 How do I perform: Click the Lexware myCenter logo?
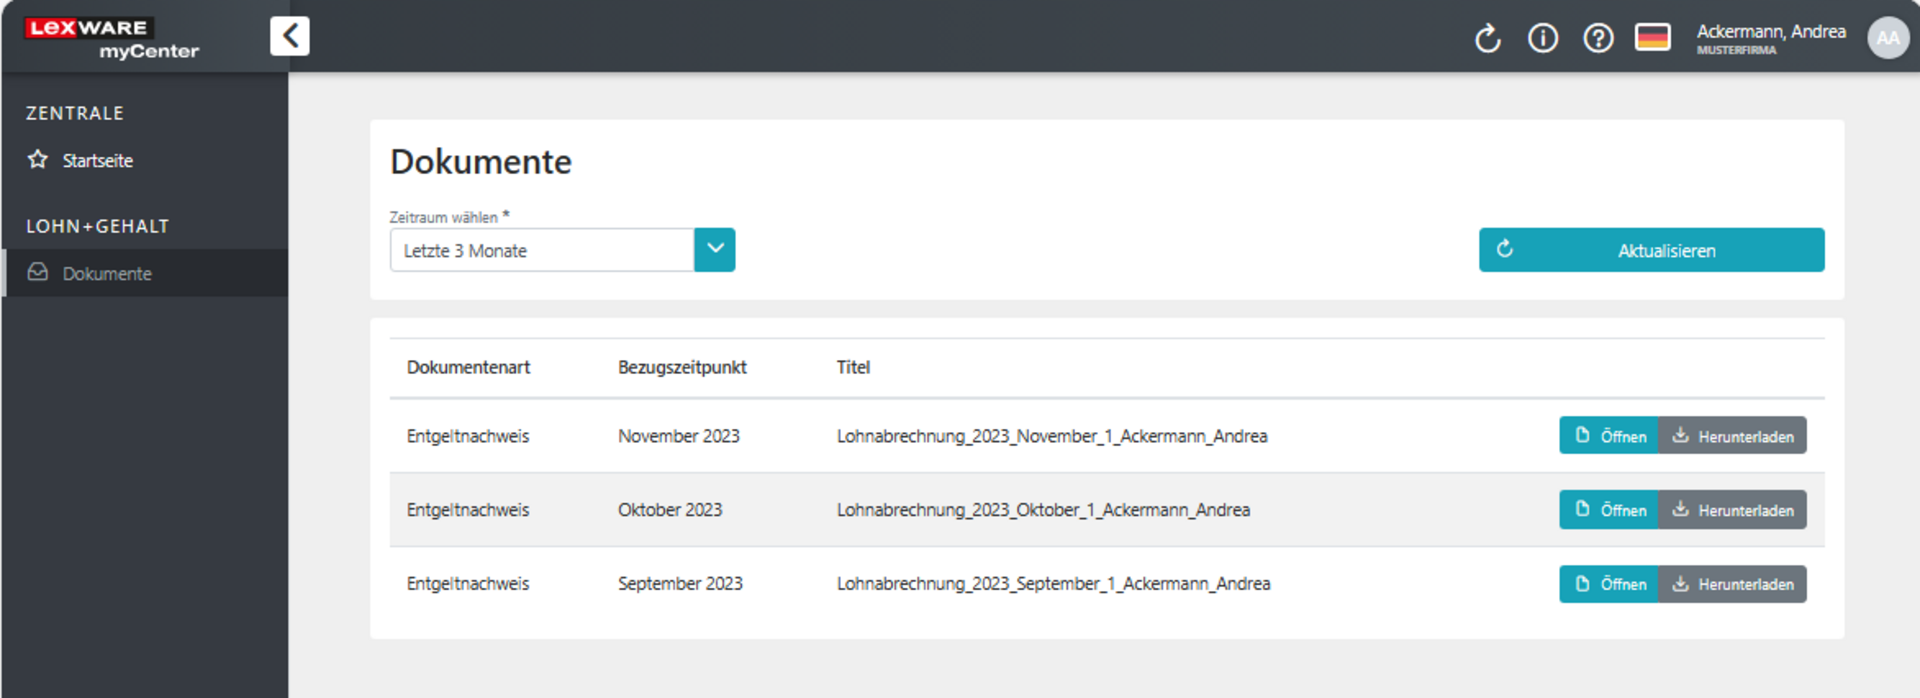coord(112,38)
